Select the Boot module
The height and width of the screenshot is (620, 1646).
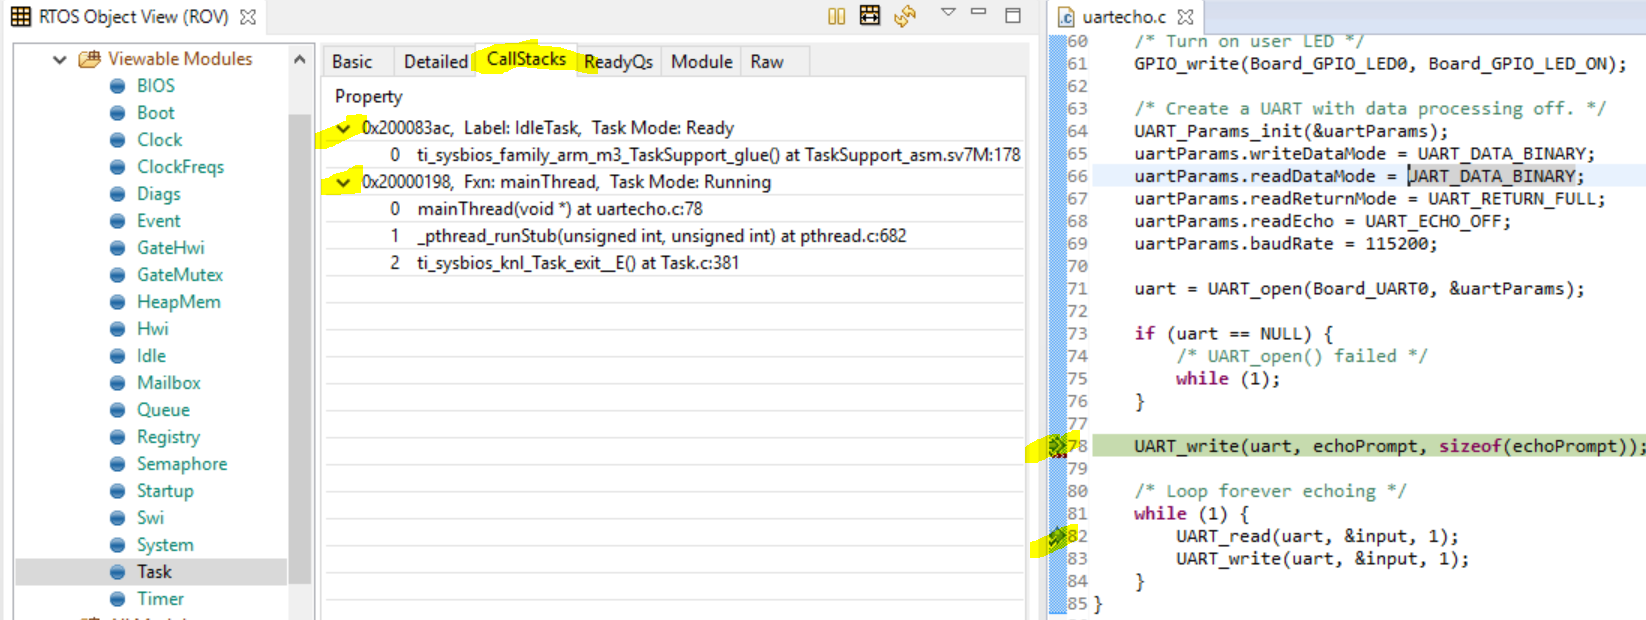(x=155, y=113)
